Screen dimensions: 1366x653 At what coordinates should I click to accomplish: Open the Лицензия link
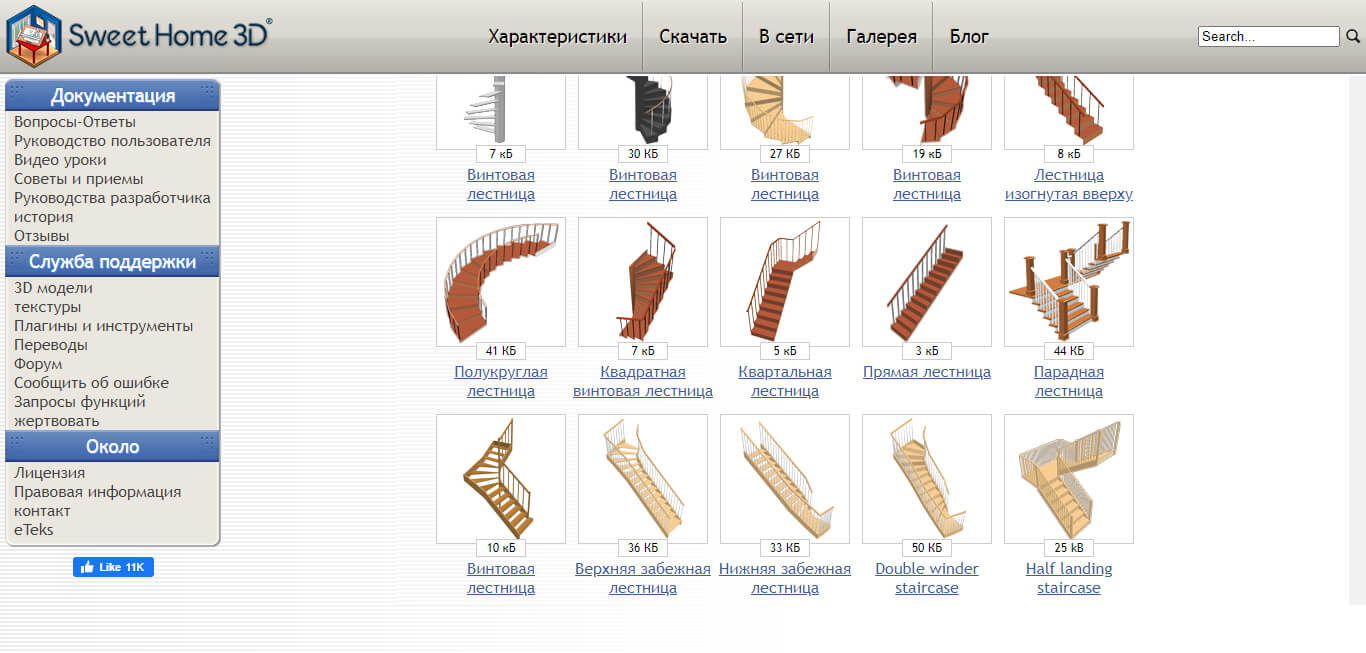point(49,473)
